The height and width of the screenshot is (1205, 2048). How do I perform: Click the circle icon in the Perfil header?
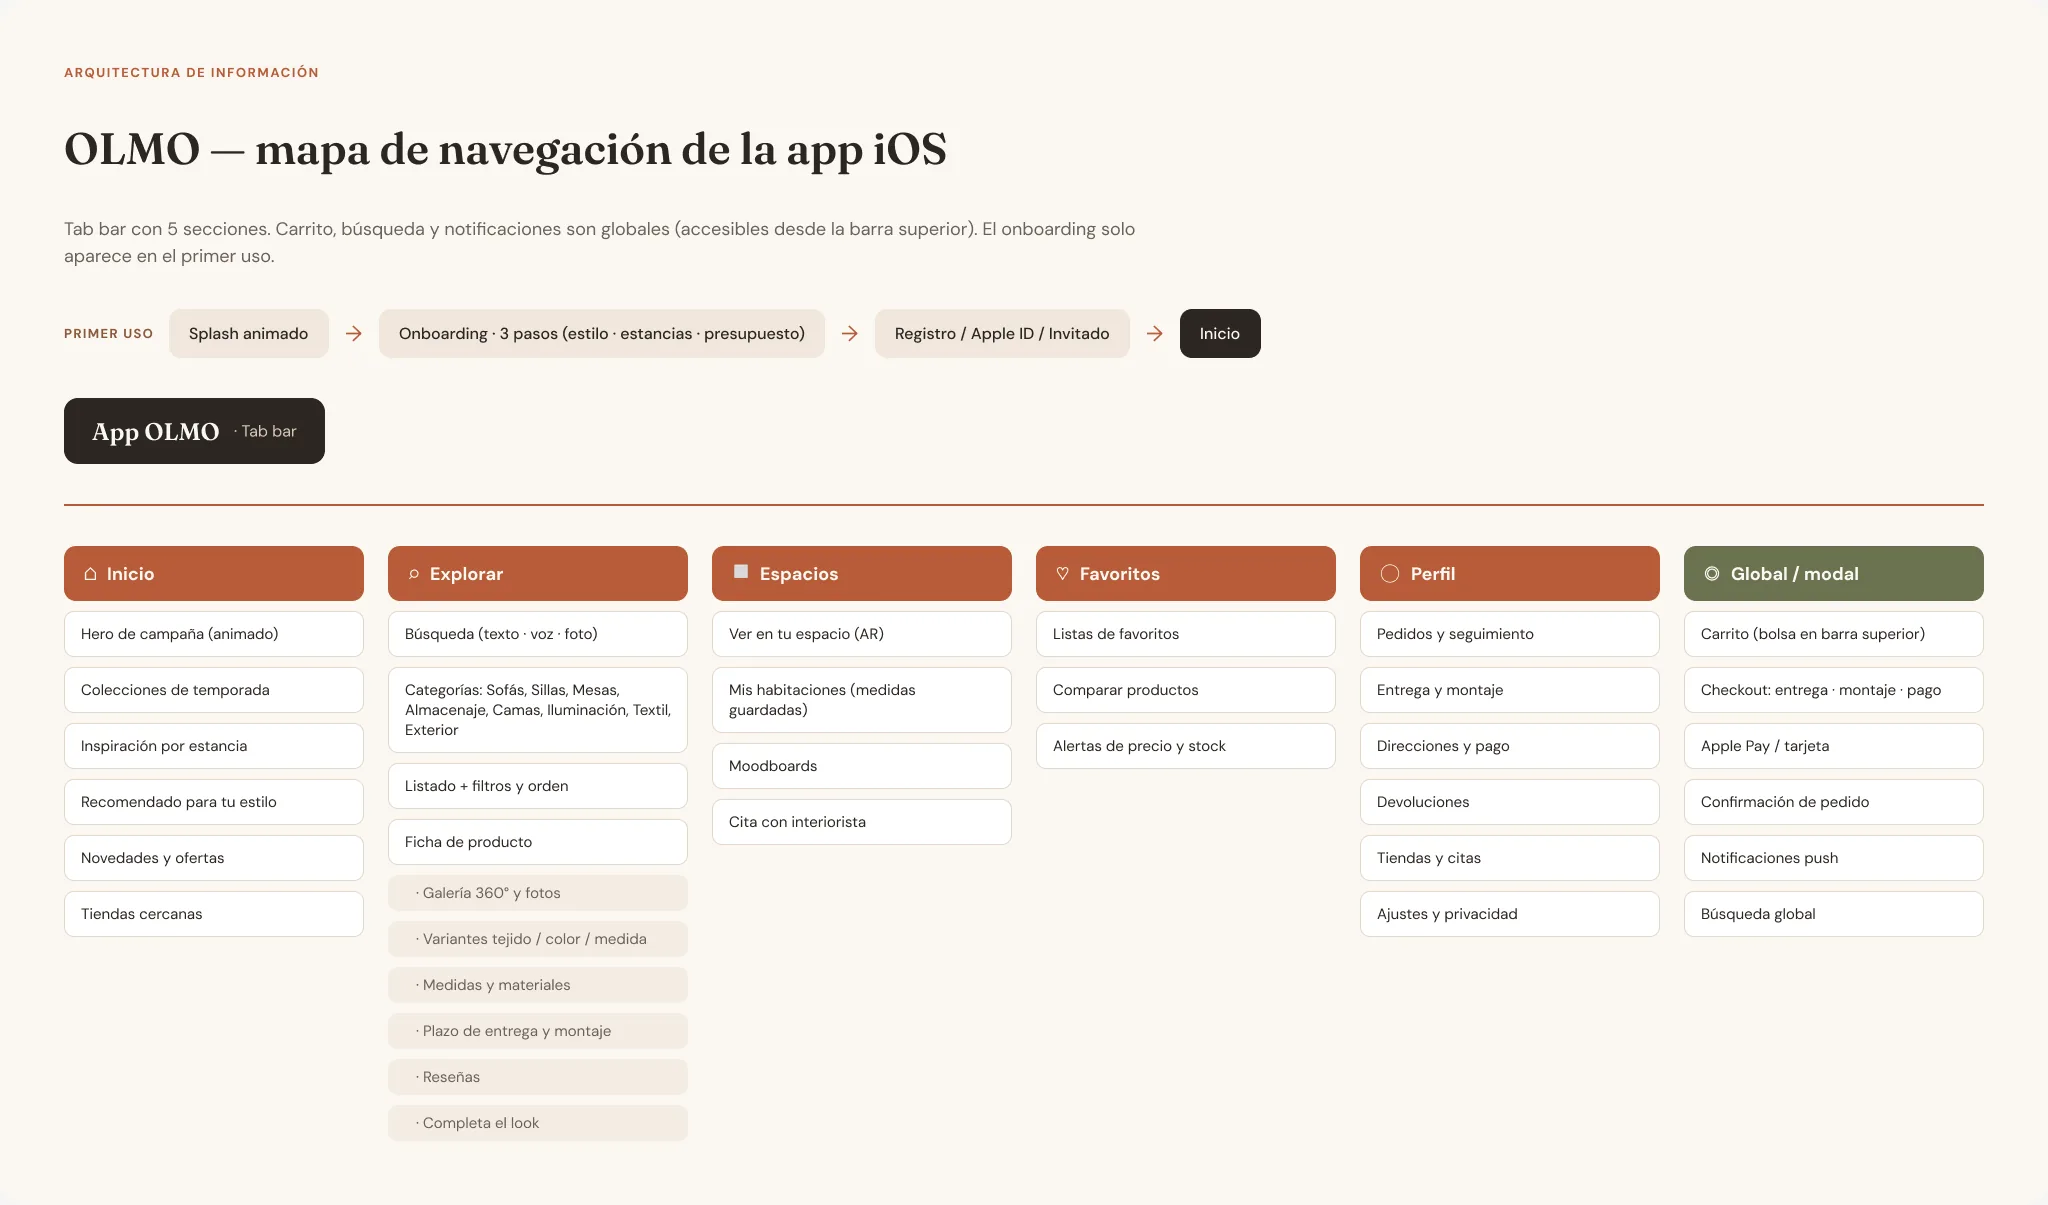[x=1390, y=574]
